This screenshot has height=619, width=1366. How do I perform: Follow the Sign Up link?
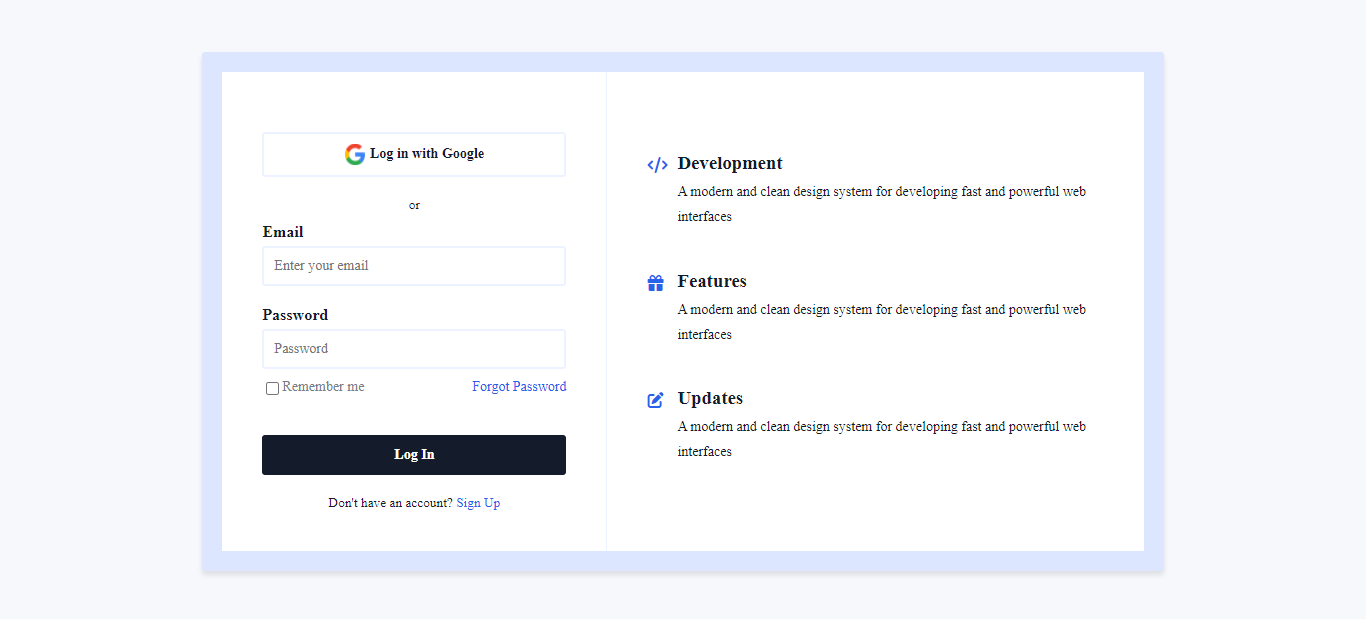point(478,503)
